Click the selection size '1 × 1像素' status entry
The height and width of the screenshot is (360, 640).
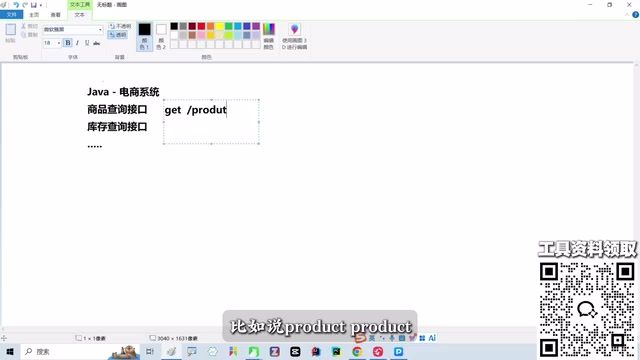point(91,338)
